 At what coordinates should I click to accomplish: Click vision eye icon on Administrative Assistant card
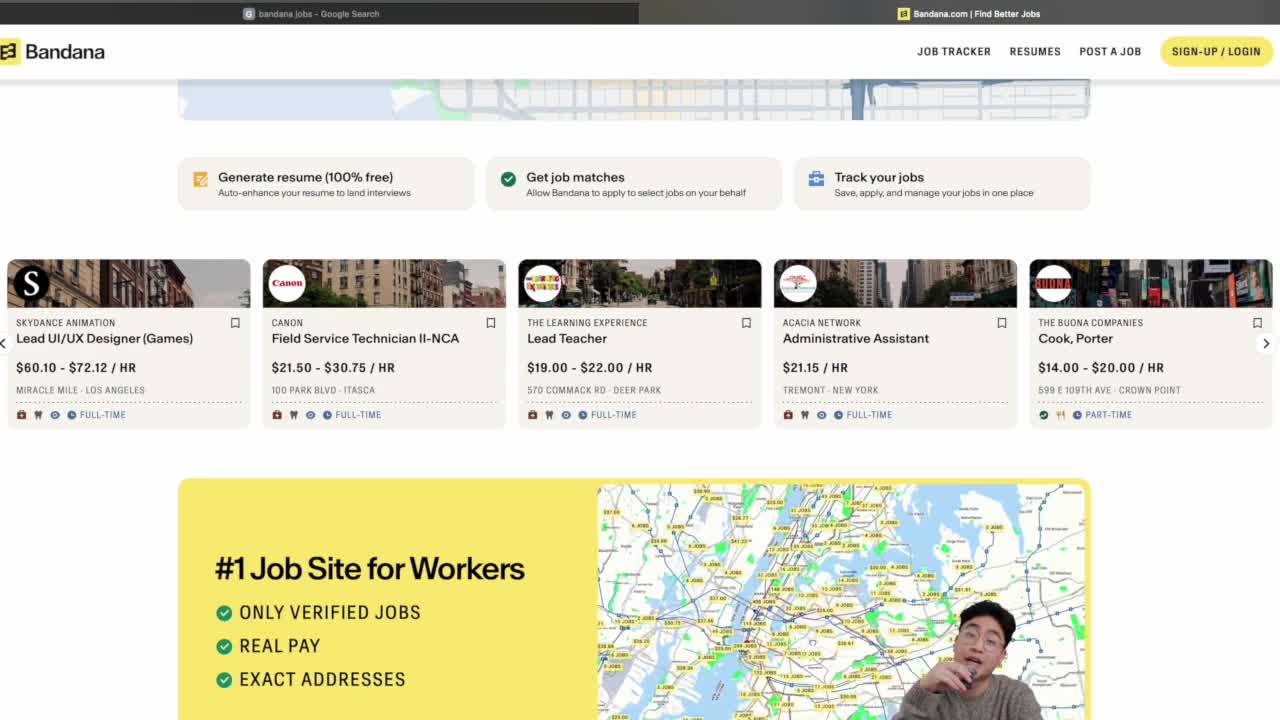point(822,415)
